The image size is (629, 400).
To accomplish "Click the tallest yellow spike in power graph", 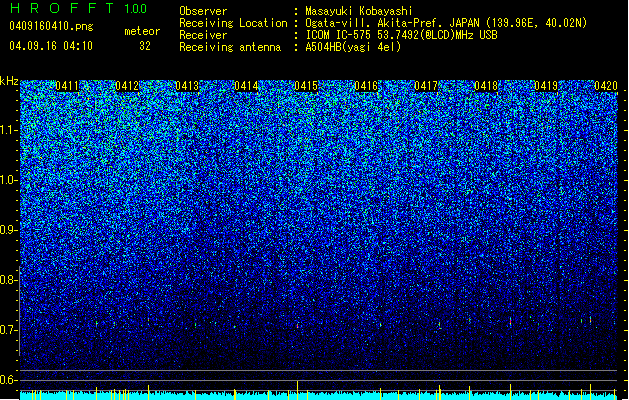I will click(297, 390).
